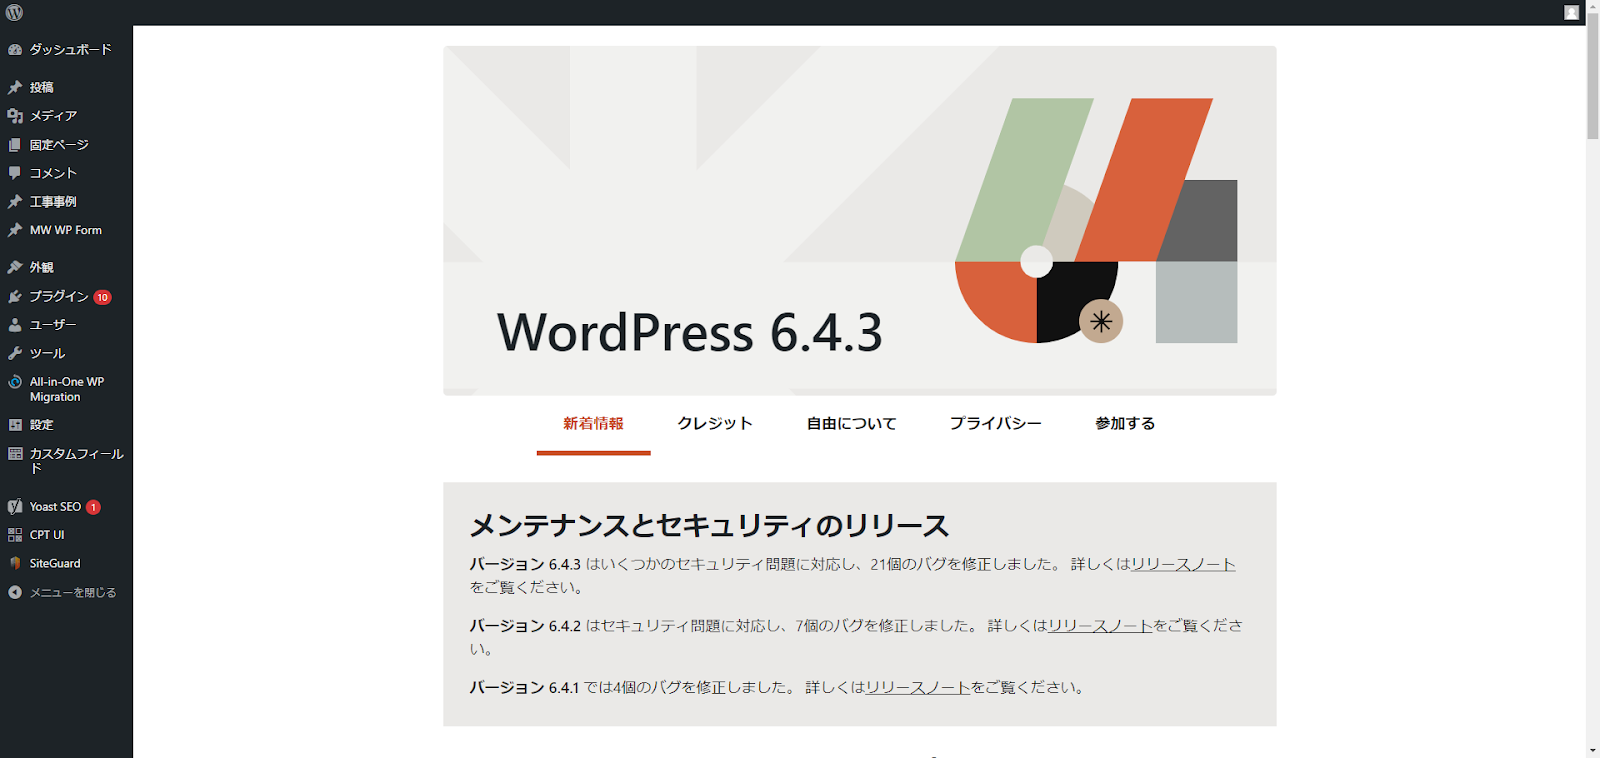1600x758 pixels.
Task: Click the Yoast SEO notification badge 1
Action: 93,507
